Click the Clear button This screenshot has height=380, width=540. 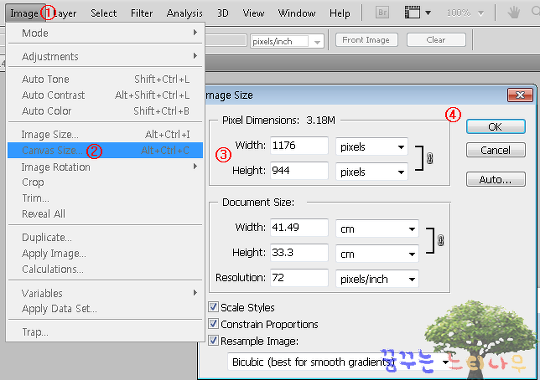coord(436,40)
